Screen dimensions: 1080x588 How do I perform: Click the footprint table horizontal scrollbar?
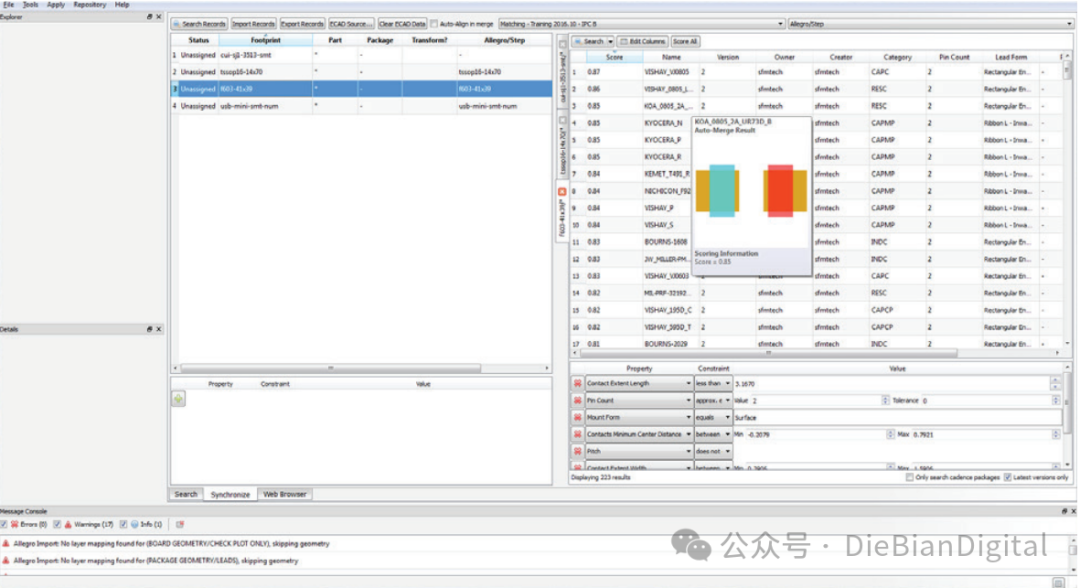pyautogui.click(x=331, y=368)
